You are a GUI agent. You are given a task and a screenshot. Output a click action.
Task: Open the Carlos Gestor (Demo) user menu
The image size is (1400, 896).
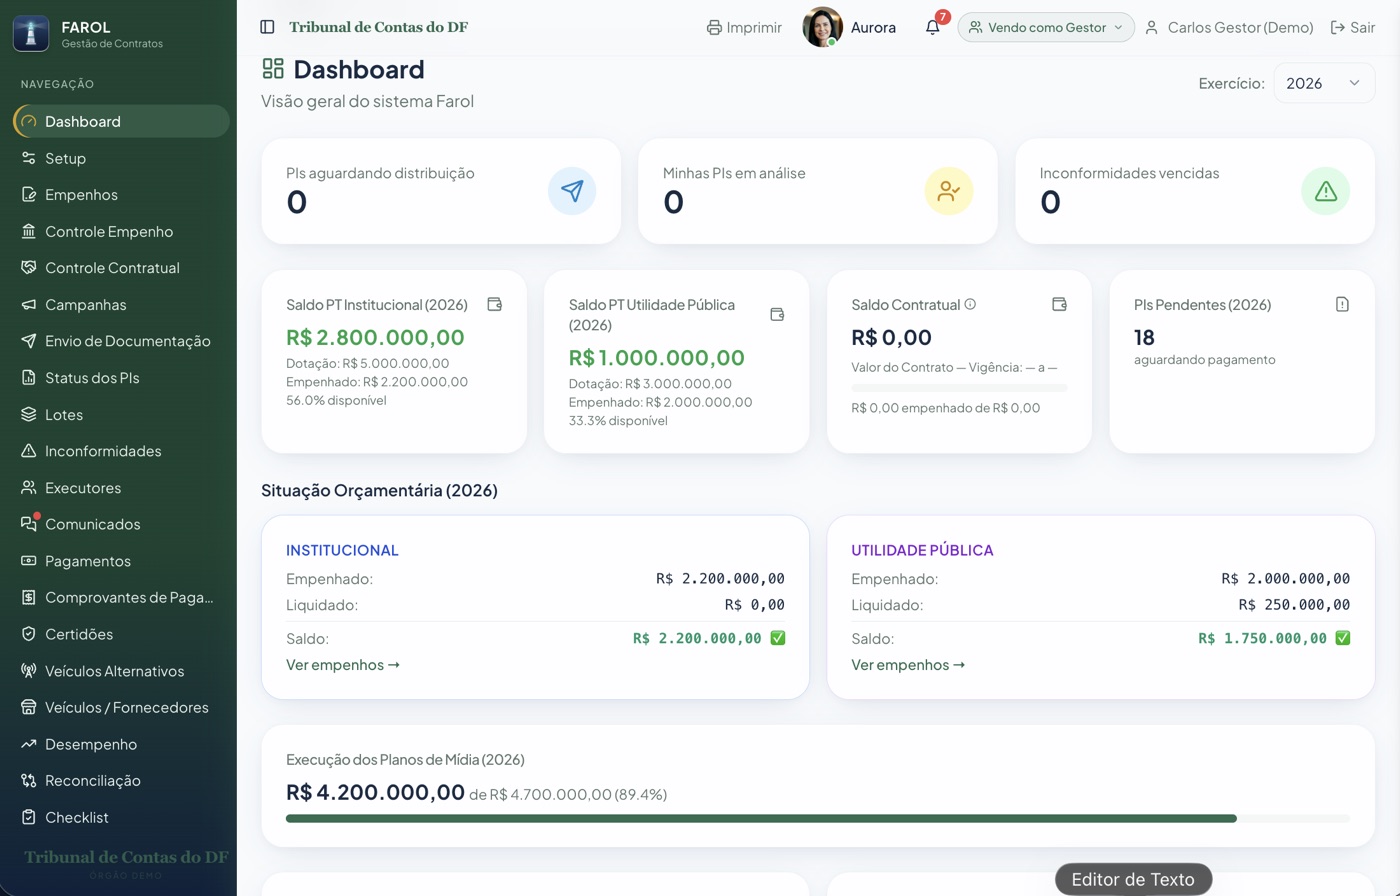[x=1229, y=27]
